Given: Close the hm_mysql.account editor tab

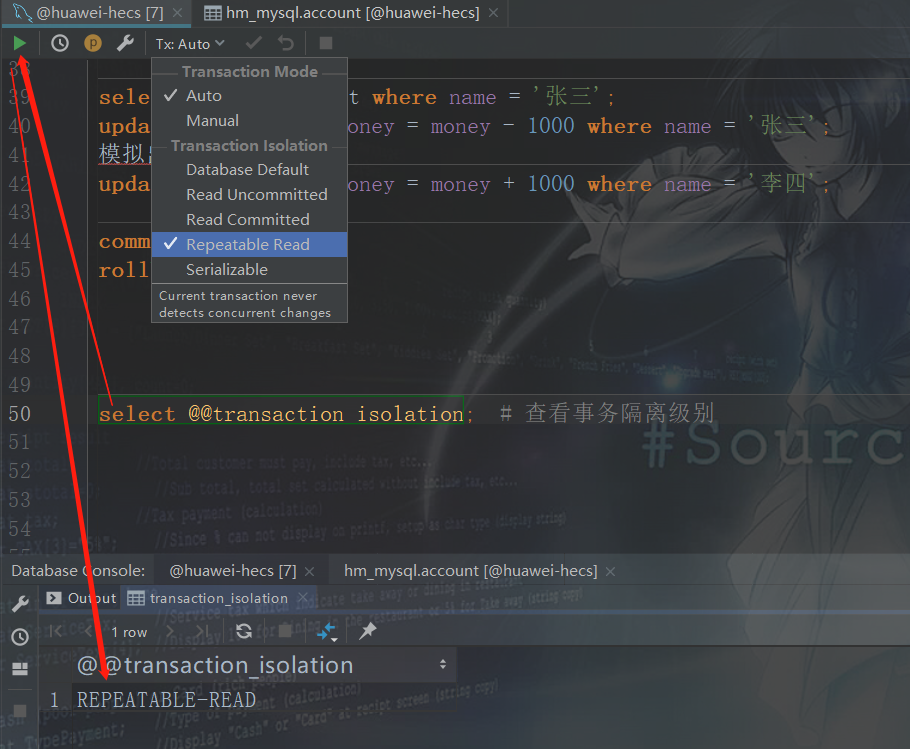Looking at the screenshot, I should point(493,13).
